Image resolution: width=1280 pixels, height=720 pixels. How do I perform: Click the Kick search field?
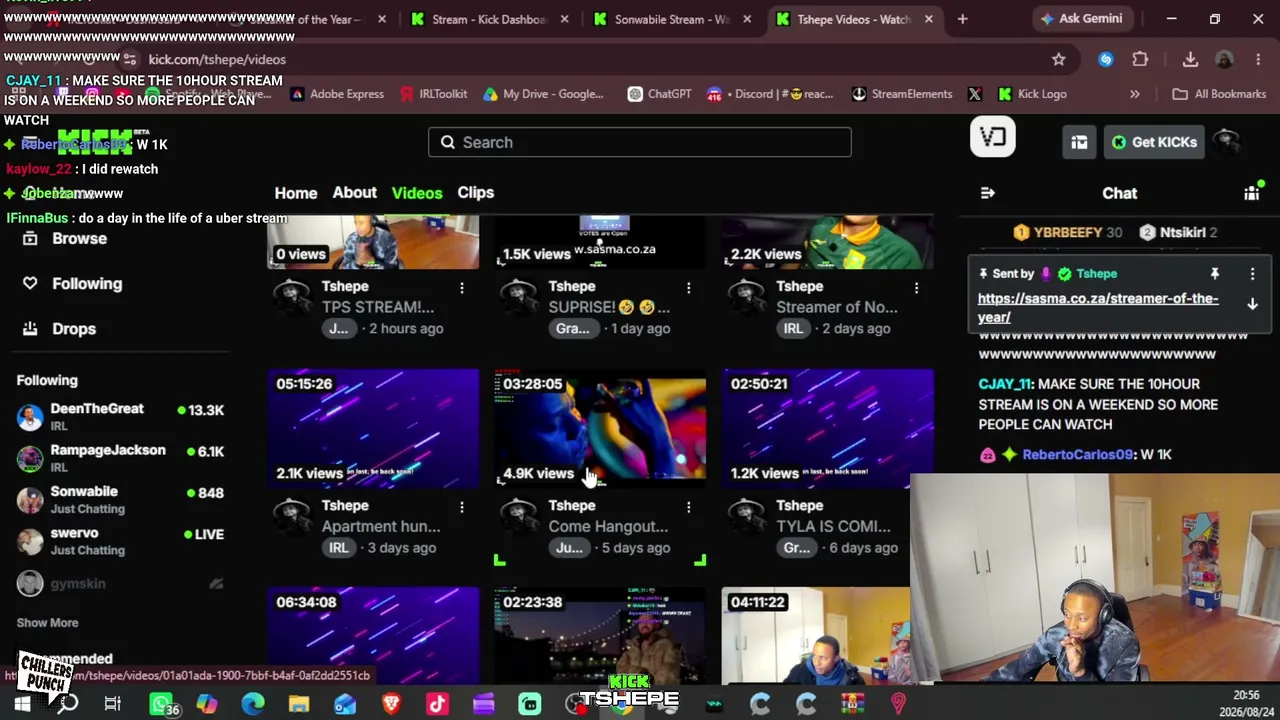(x=640, y=142)
